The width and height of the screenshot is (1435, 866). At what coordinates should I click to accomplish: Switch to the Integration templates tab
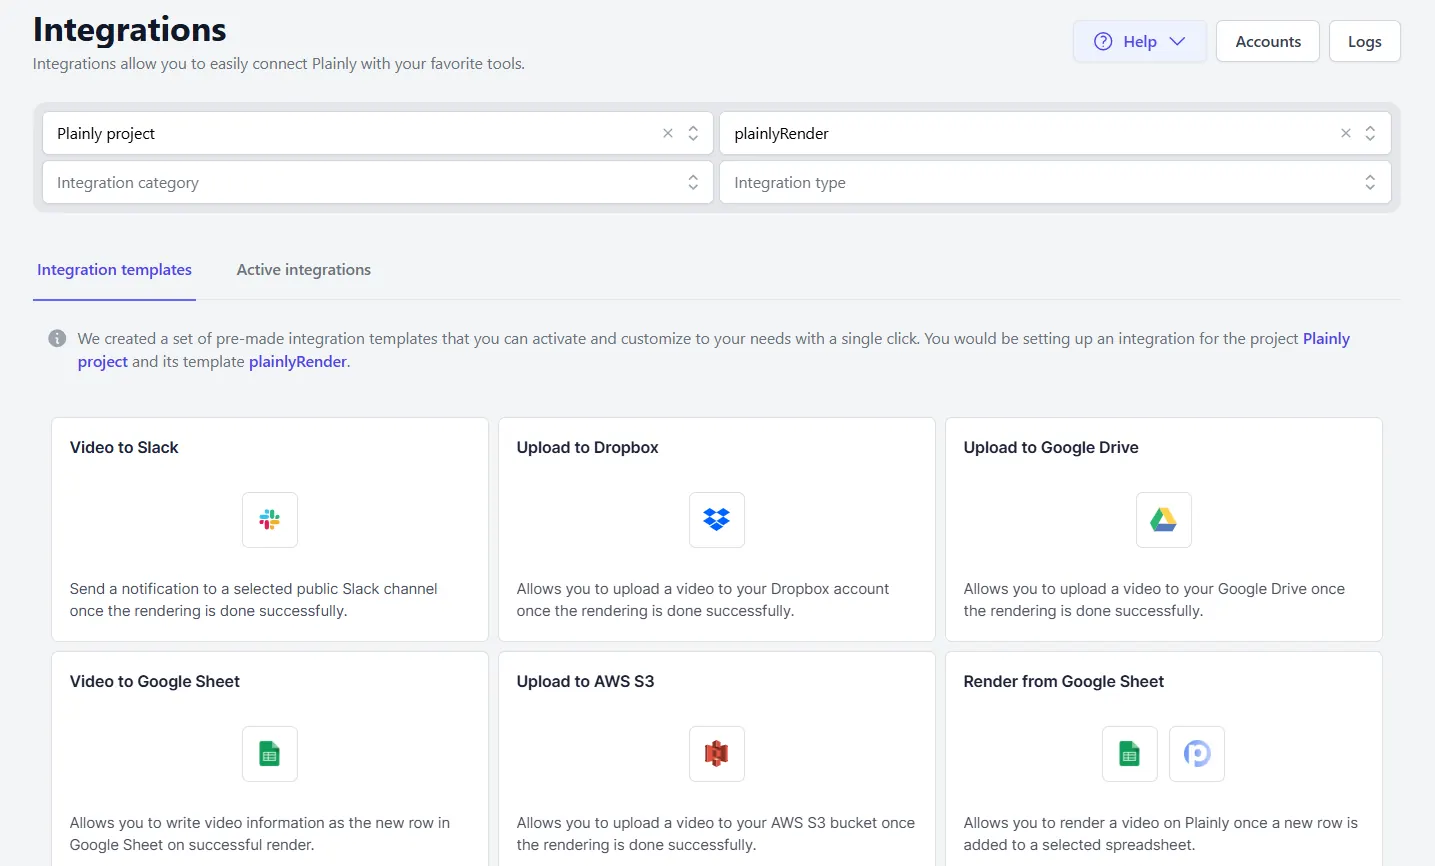pyautogui.click(x=114, y=270)
